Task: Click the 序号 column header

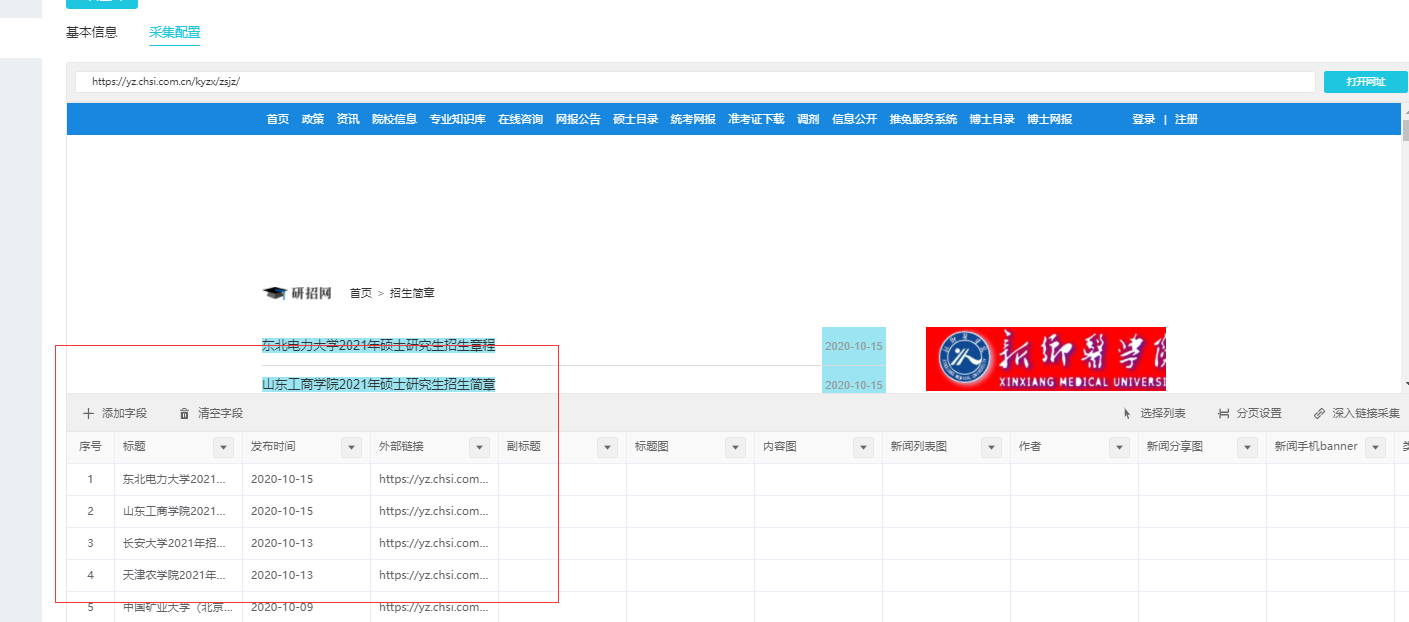Action: click(90, 447)
